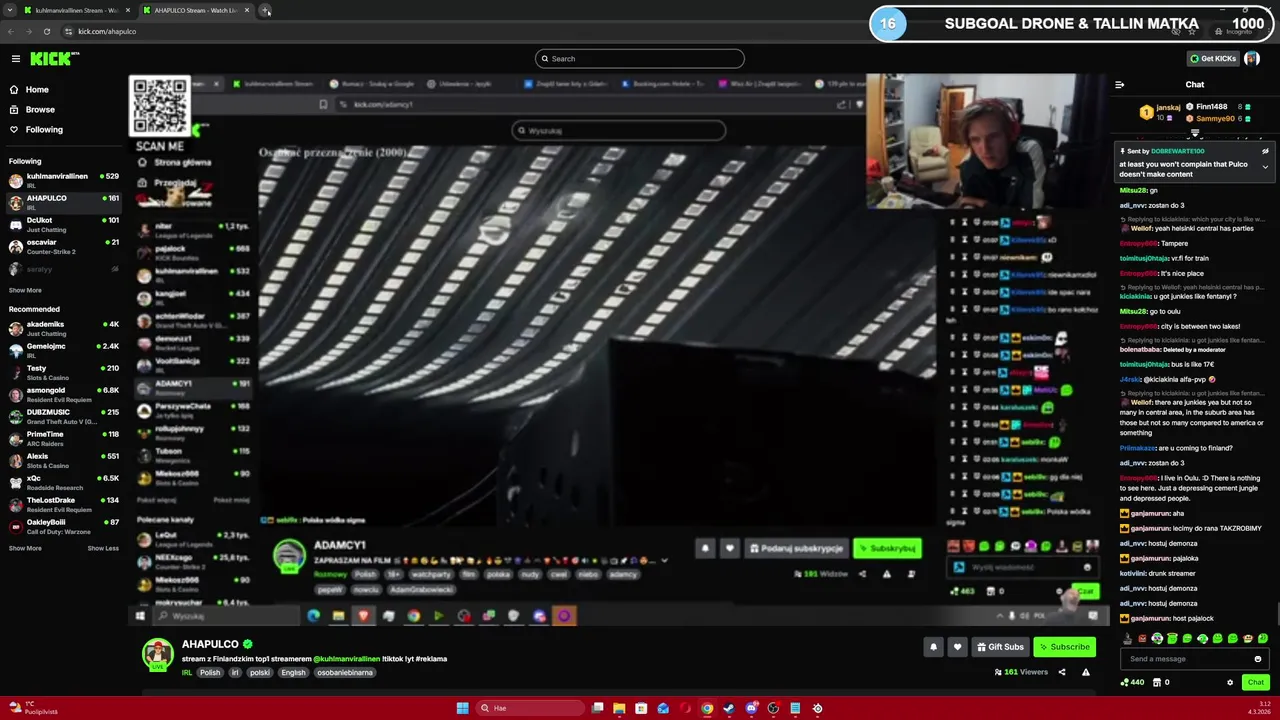Click the KICK logo
1280x720 pixels.
51,59
